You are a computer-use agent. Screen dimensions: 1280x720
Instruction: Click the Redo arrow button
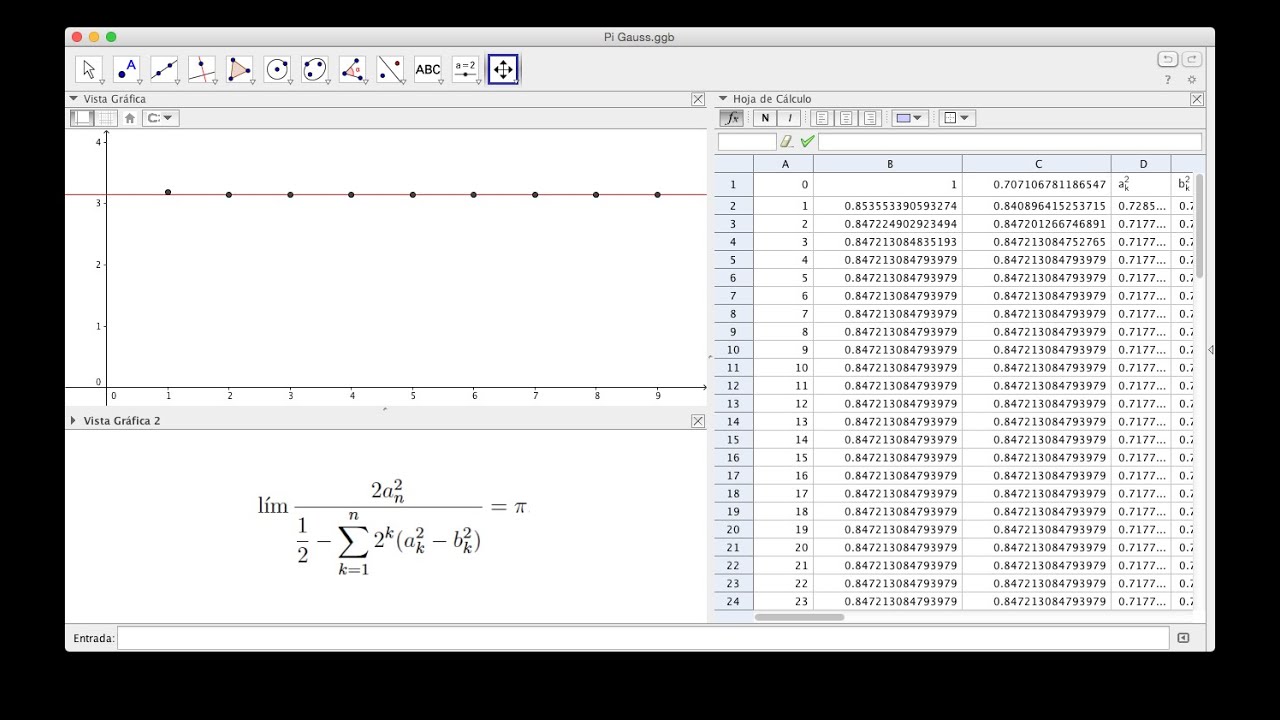coord(1191,59)
